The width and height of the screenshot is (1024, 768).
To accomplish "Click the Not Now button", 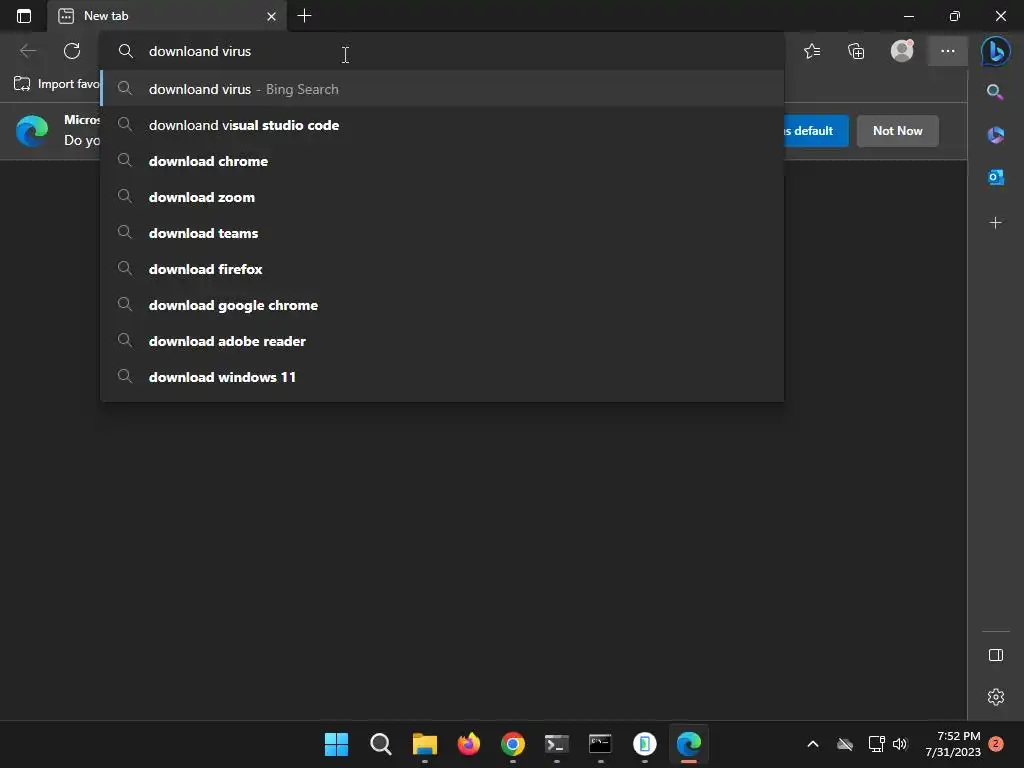I will [x=897, y=131].
